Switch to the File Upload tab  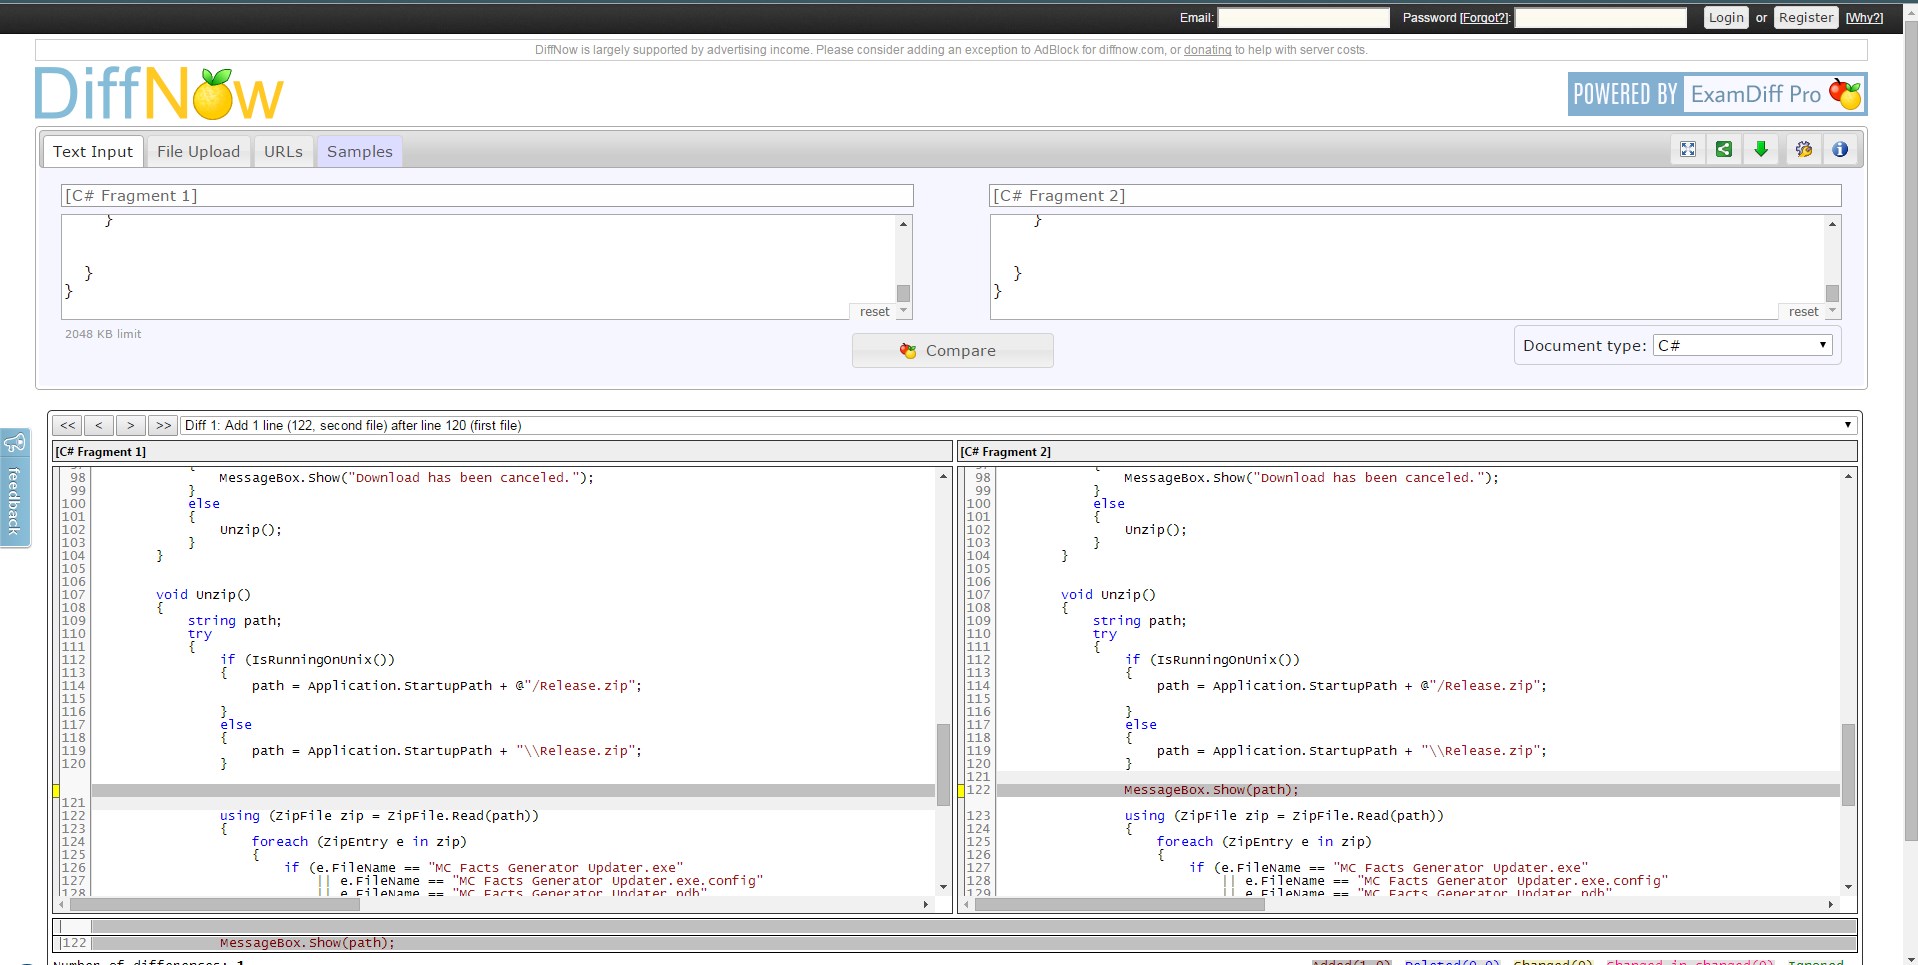pyautogui.click(x=198, y=152)
